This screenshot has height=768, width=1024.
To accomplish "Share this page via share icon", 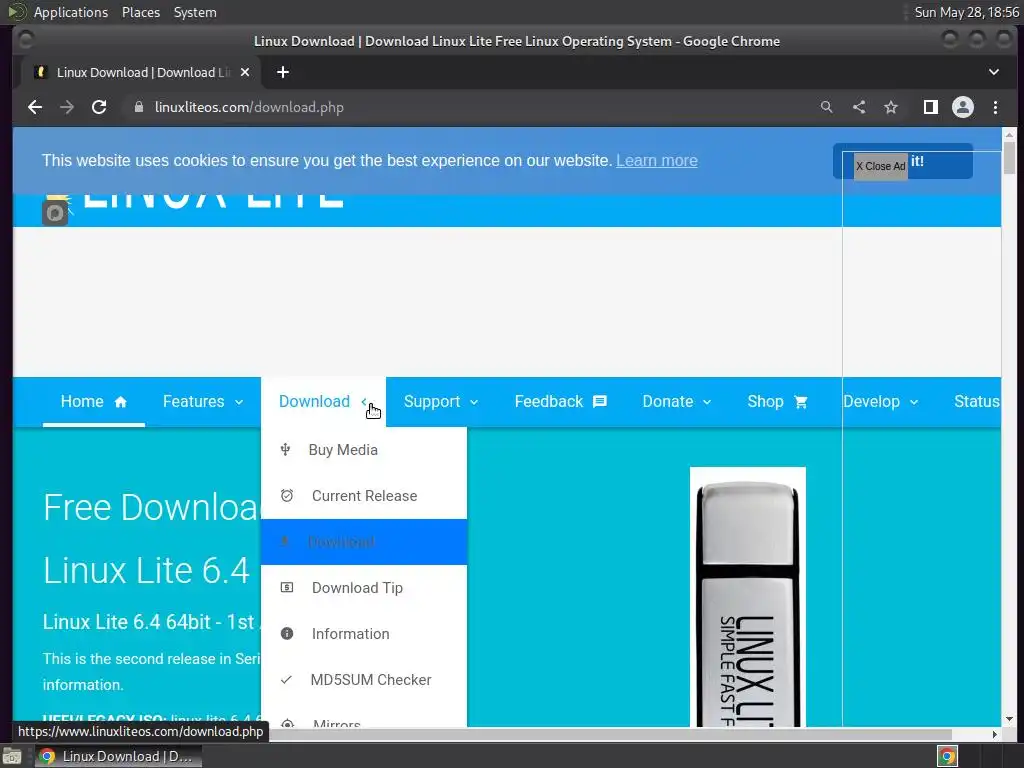I will point(859,107).
